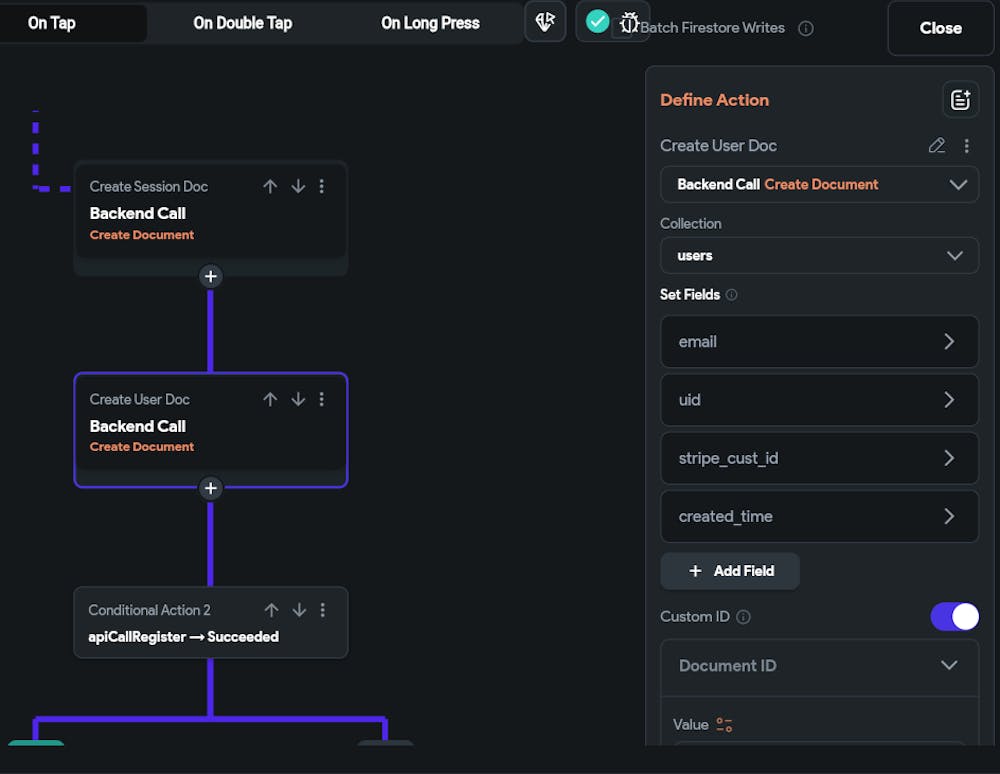
Task: Click the green checkmark status icon
Action: [598, 22]
